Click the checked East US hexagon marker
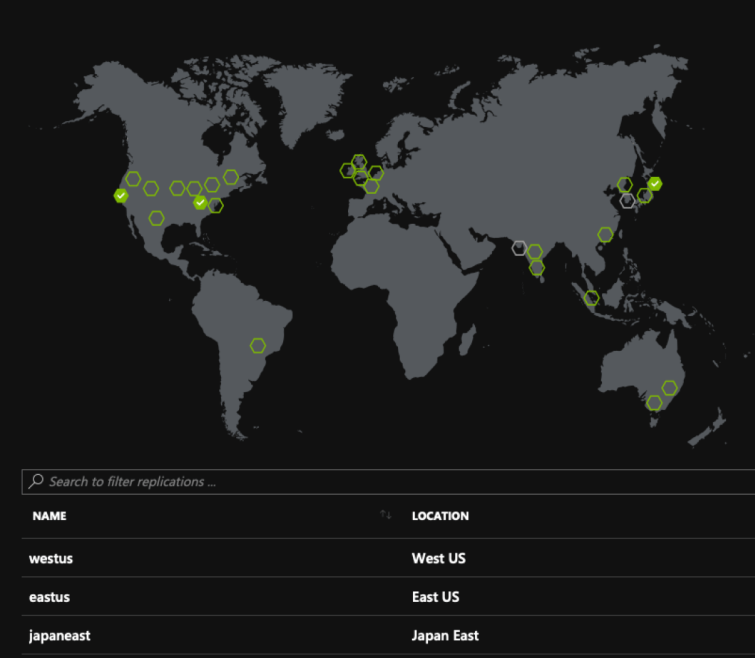This screenshot has width=755, height=658. click(200, 203)
